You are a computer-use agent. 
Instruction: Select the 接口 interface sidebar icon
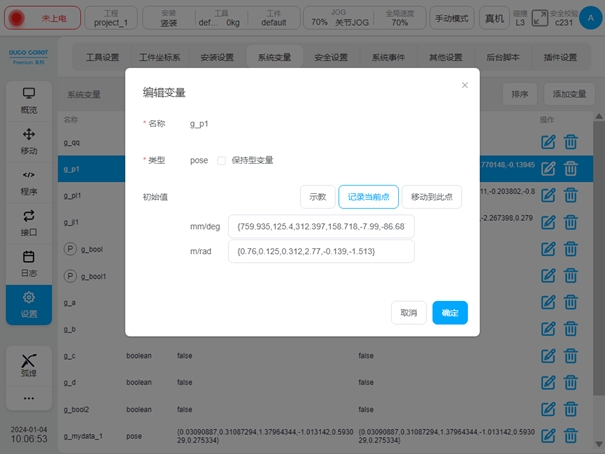(29, 222)
